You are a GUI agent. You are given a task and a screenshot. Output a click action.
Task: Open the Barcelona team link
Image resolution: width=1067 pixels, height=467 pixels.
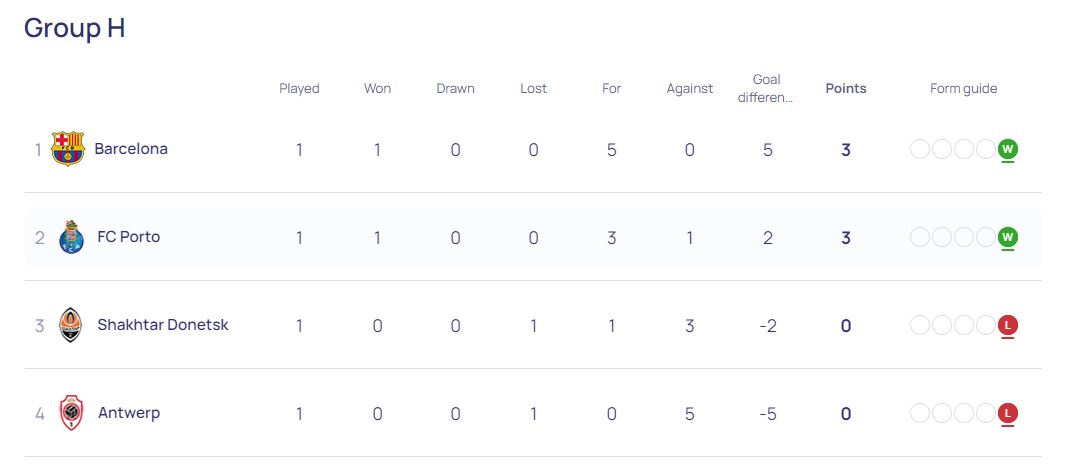tap(131, 148)
